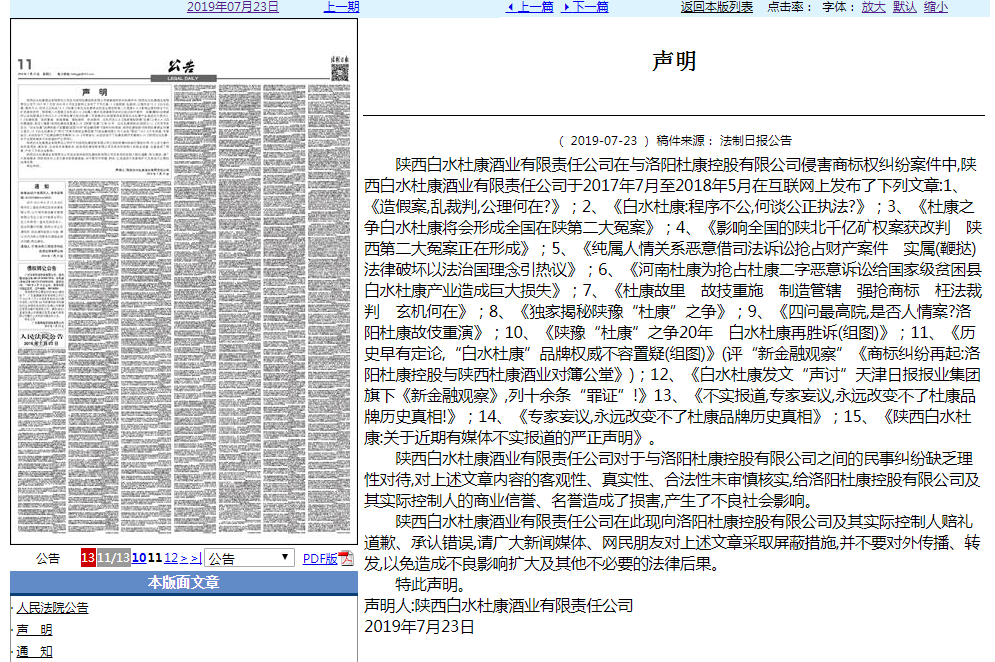This screenshot has height=662, width=995.
Task: Click the 本版面文章 header bar
Action: (x=184, y=583)
